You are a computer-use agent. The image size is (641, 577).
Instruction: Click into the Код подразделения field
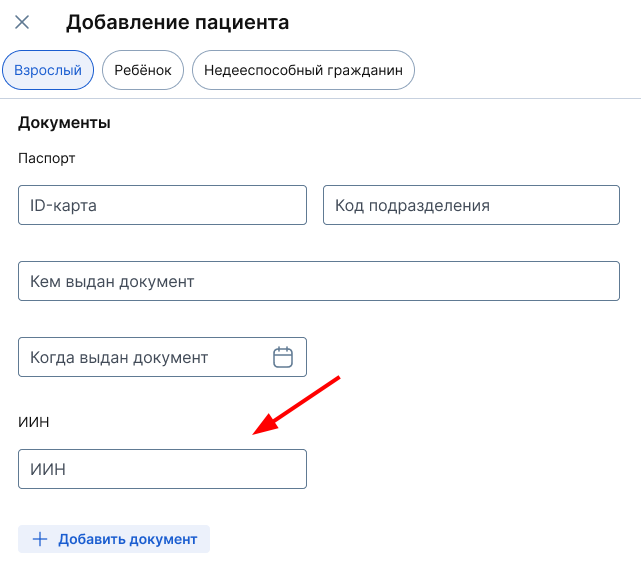pyautogui.click(x=471, y=205)
